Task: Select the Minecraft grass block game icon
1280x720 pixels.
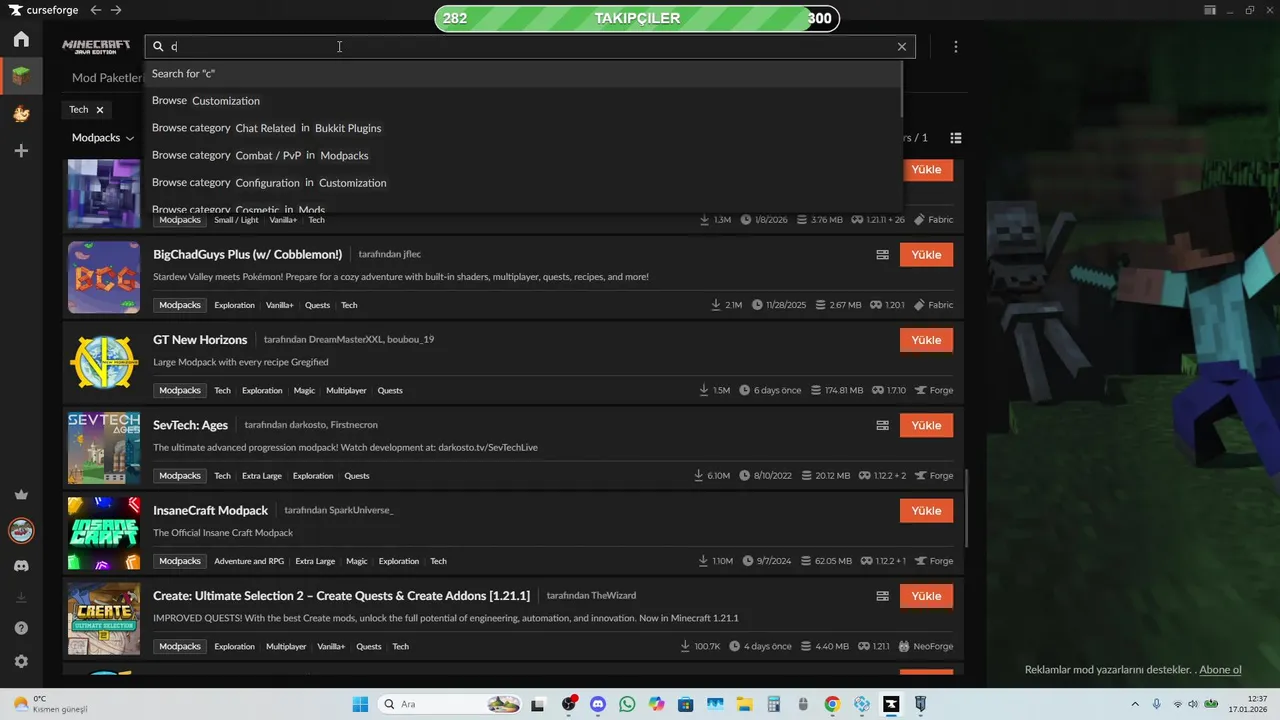Action: pyautogui.click(x=21, y=76)
